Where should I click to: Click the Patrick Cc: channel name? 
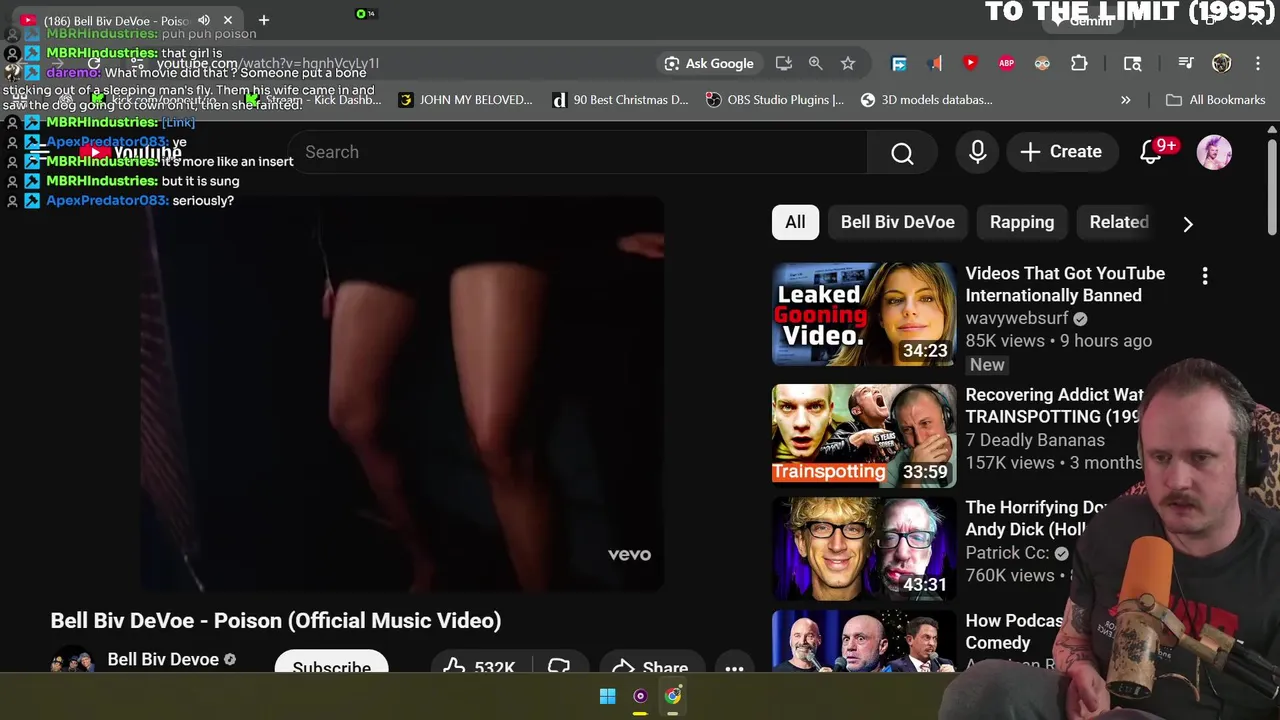click(x=1007, y=553)
